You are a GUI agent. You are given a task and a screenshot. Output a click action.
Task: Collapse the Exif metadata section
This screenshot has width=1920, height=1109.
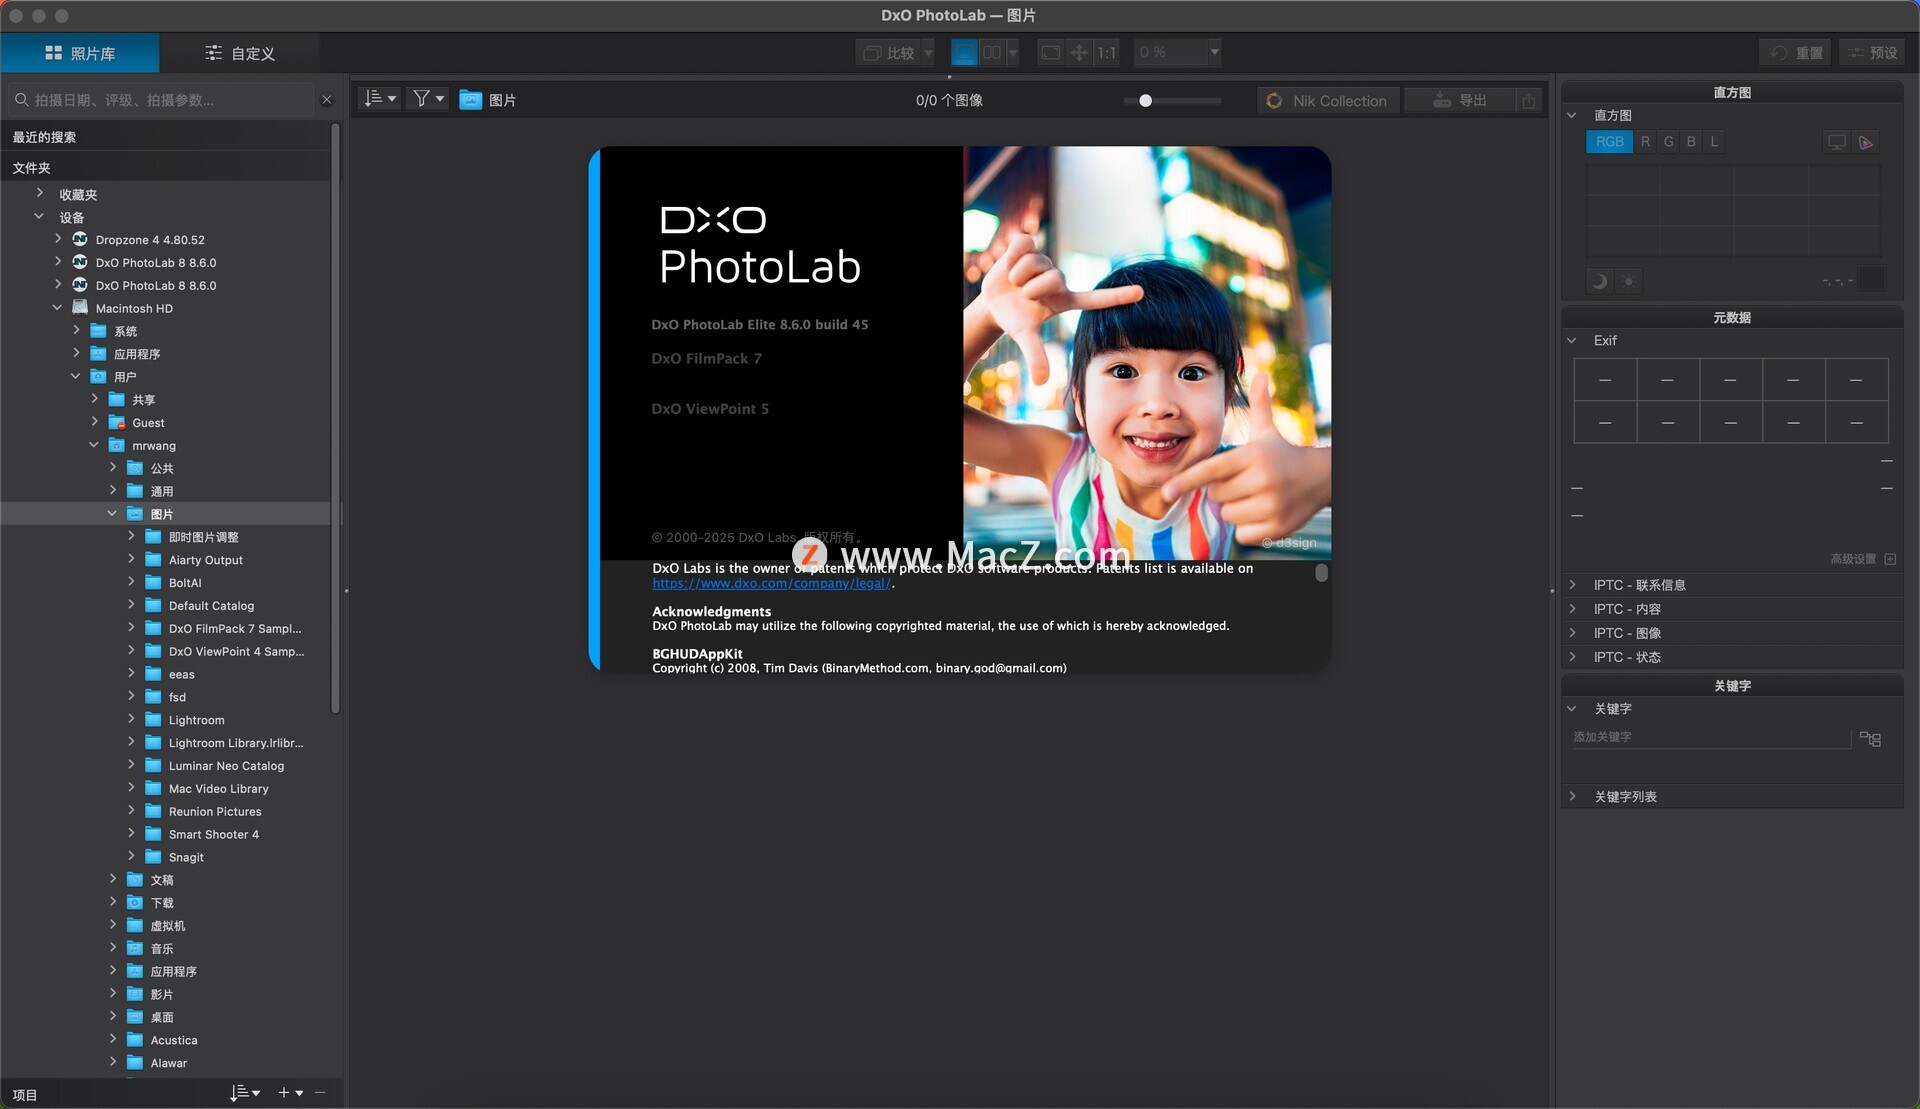tap(1571, 340)
